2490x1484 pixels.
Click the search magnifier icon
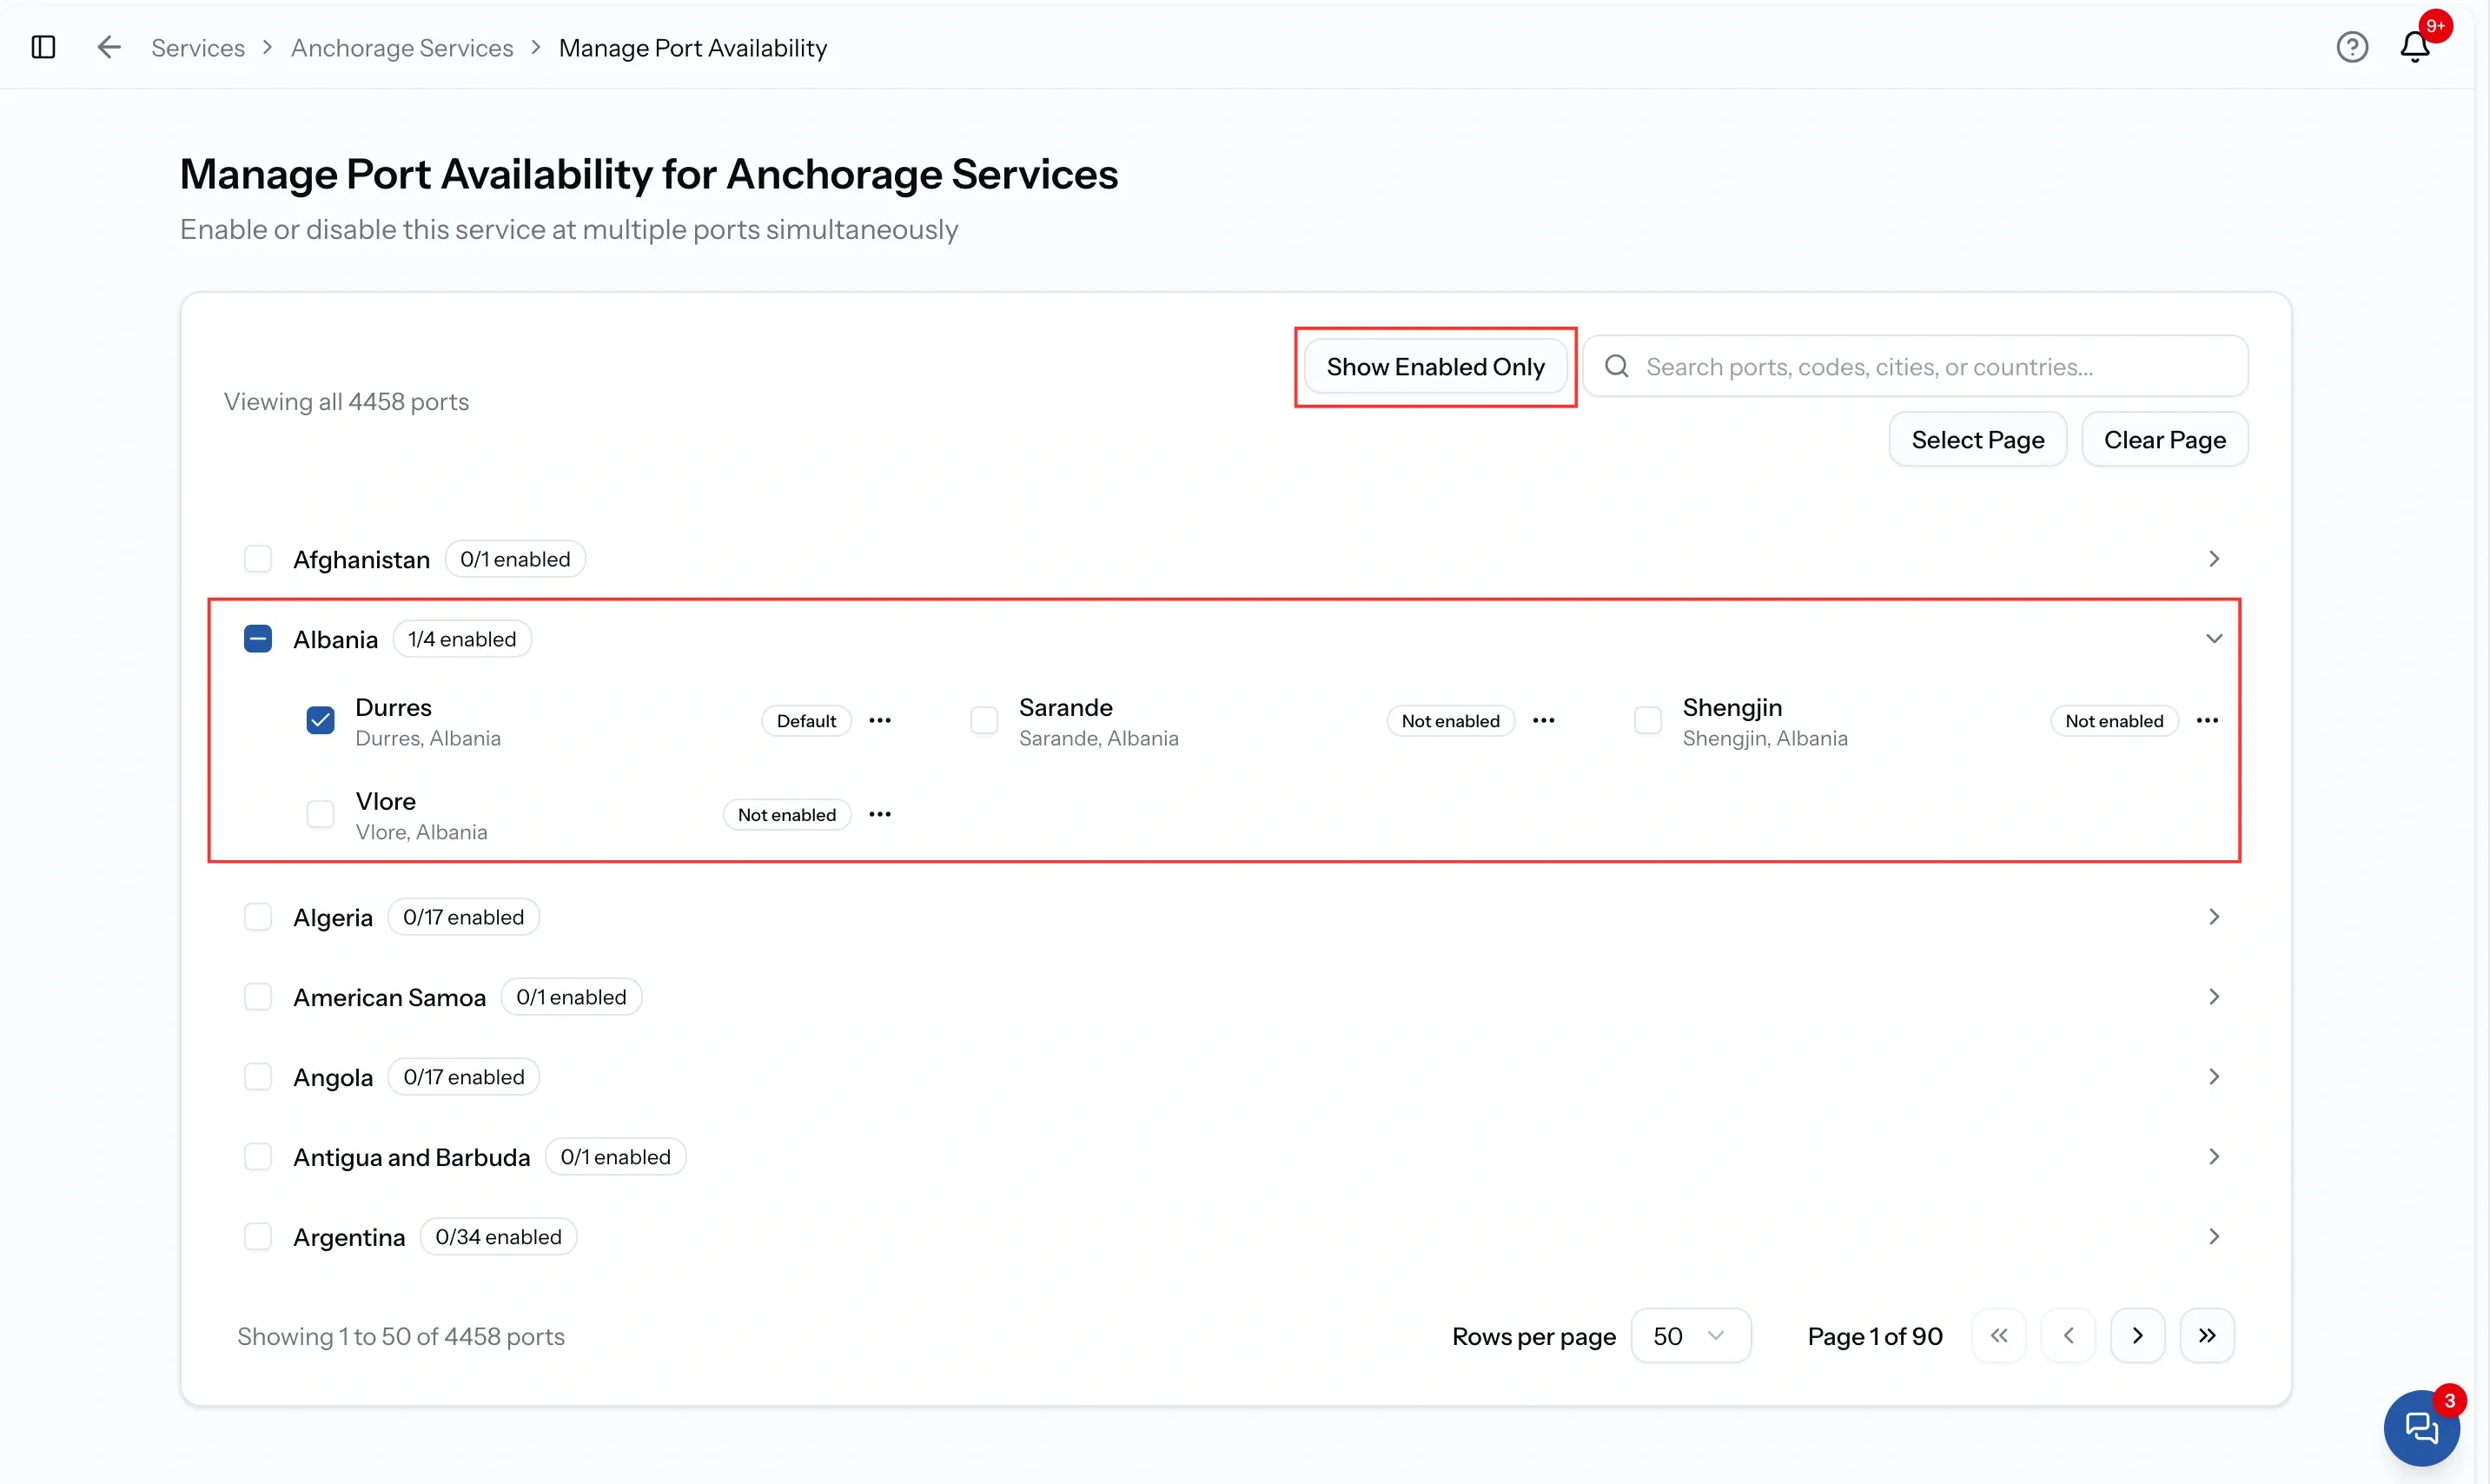pos(1616,366)
